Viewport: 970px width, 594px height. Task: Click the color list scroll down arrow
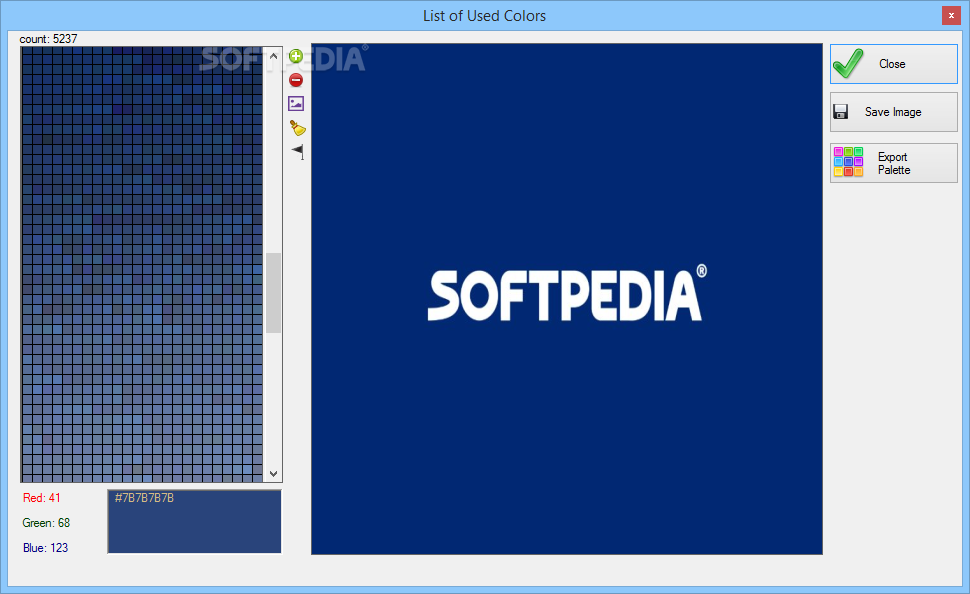coord(273,473)
